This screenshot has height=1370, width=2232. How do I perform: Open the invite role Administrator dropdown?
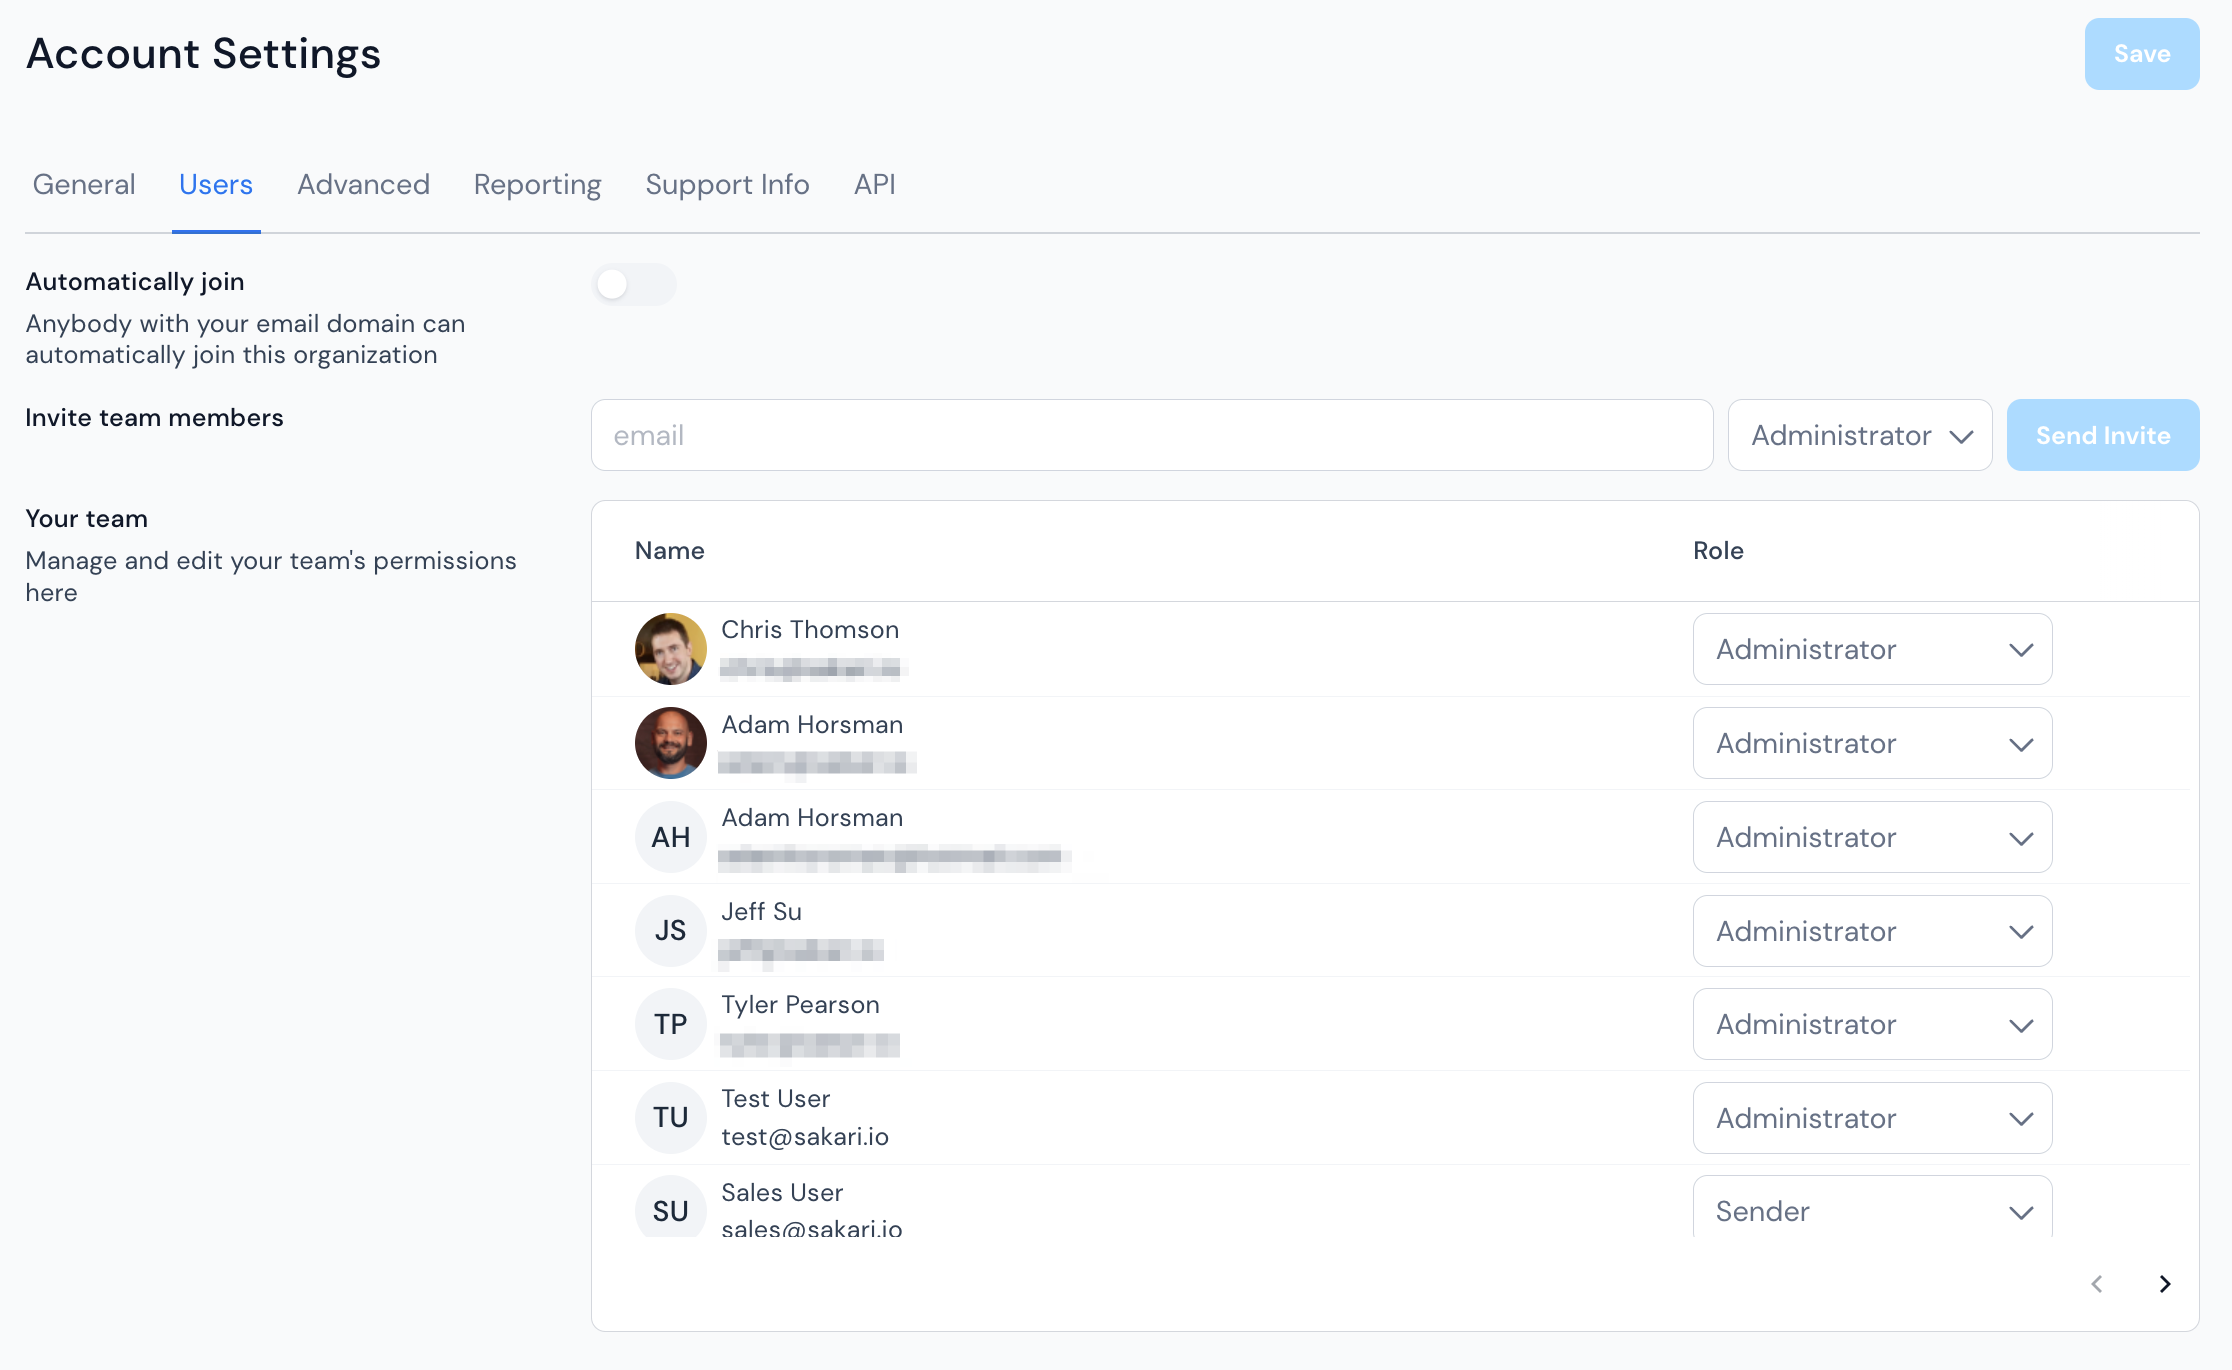1860,435
